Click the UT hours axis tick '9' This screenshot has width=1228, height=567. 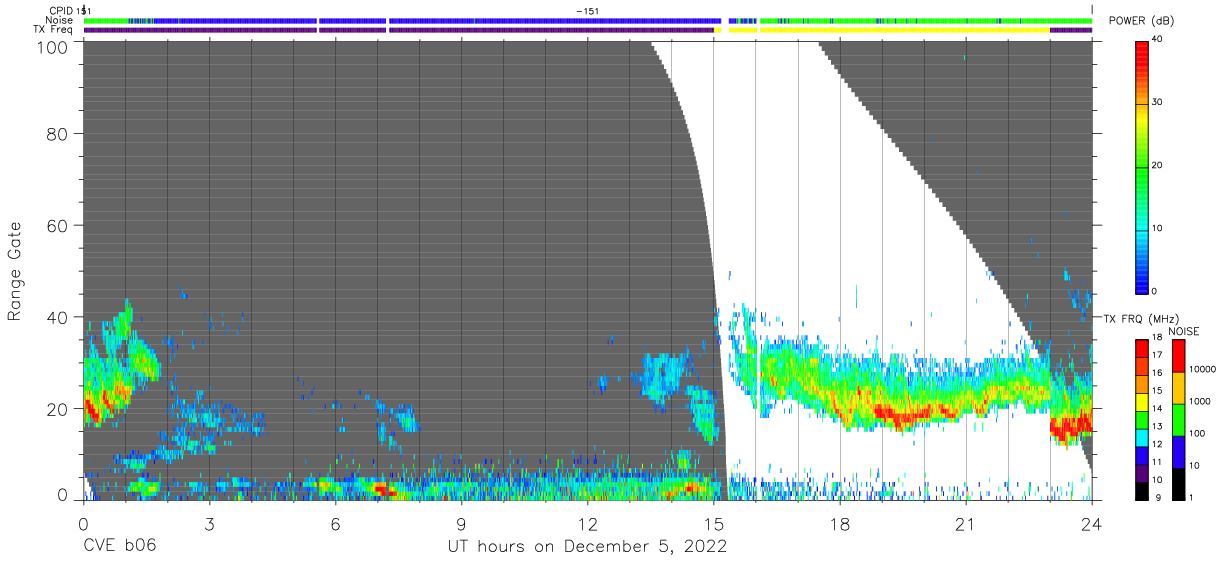click(461, 523)
